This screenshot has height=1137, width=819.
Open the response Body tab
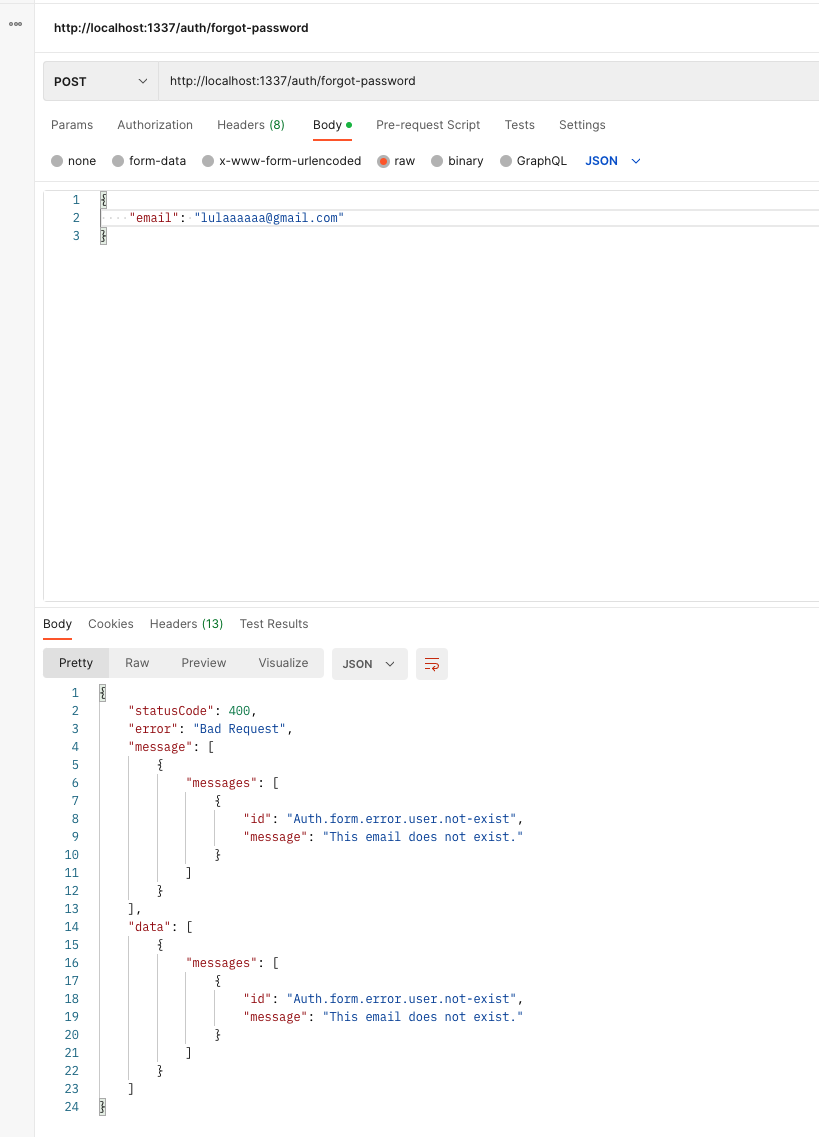[57, 624]
